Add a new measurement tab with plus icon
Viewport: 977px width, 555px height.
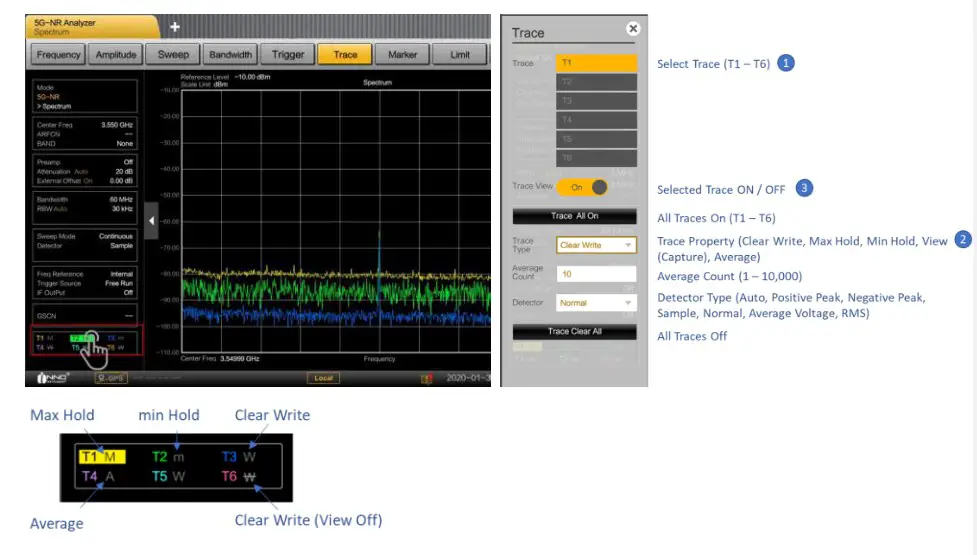(174, 27)
